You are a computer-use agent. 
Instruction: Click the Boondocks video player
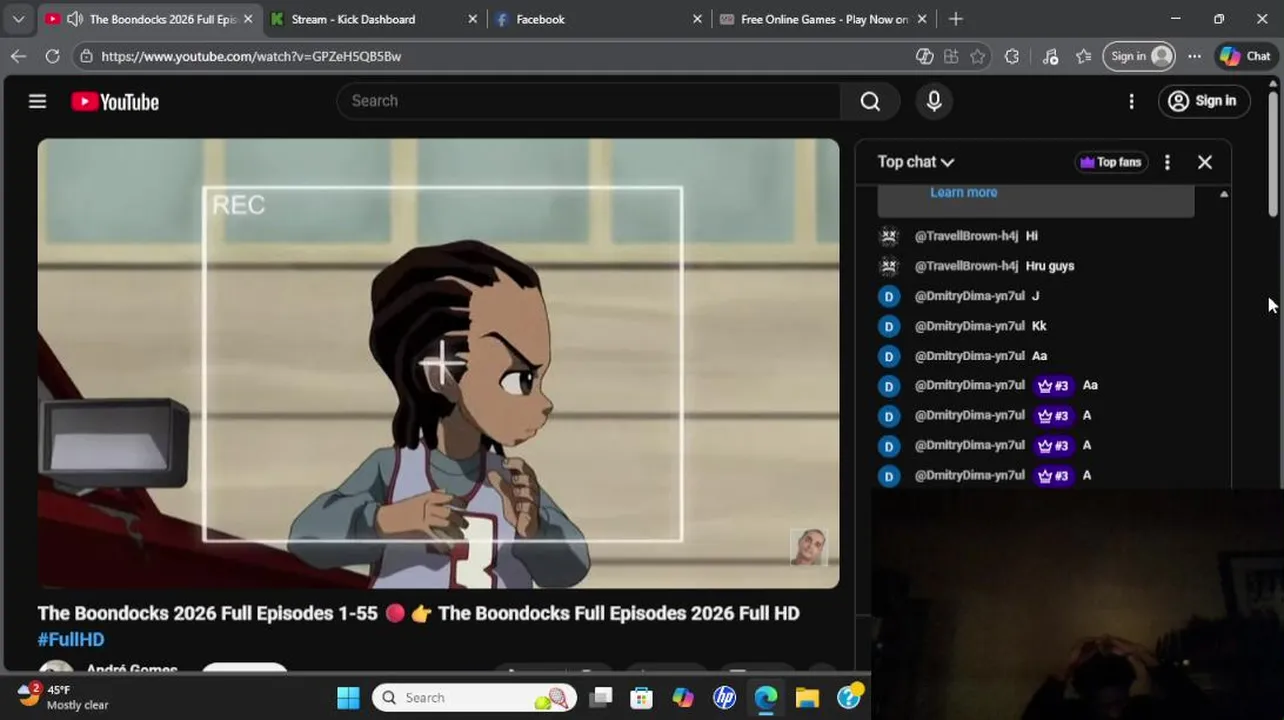tap(438, 363)
